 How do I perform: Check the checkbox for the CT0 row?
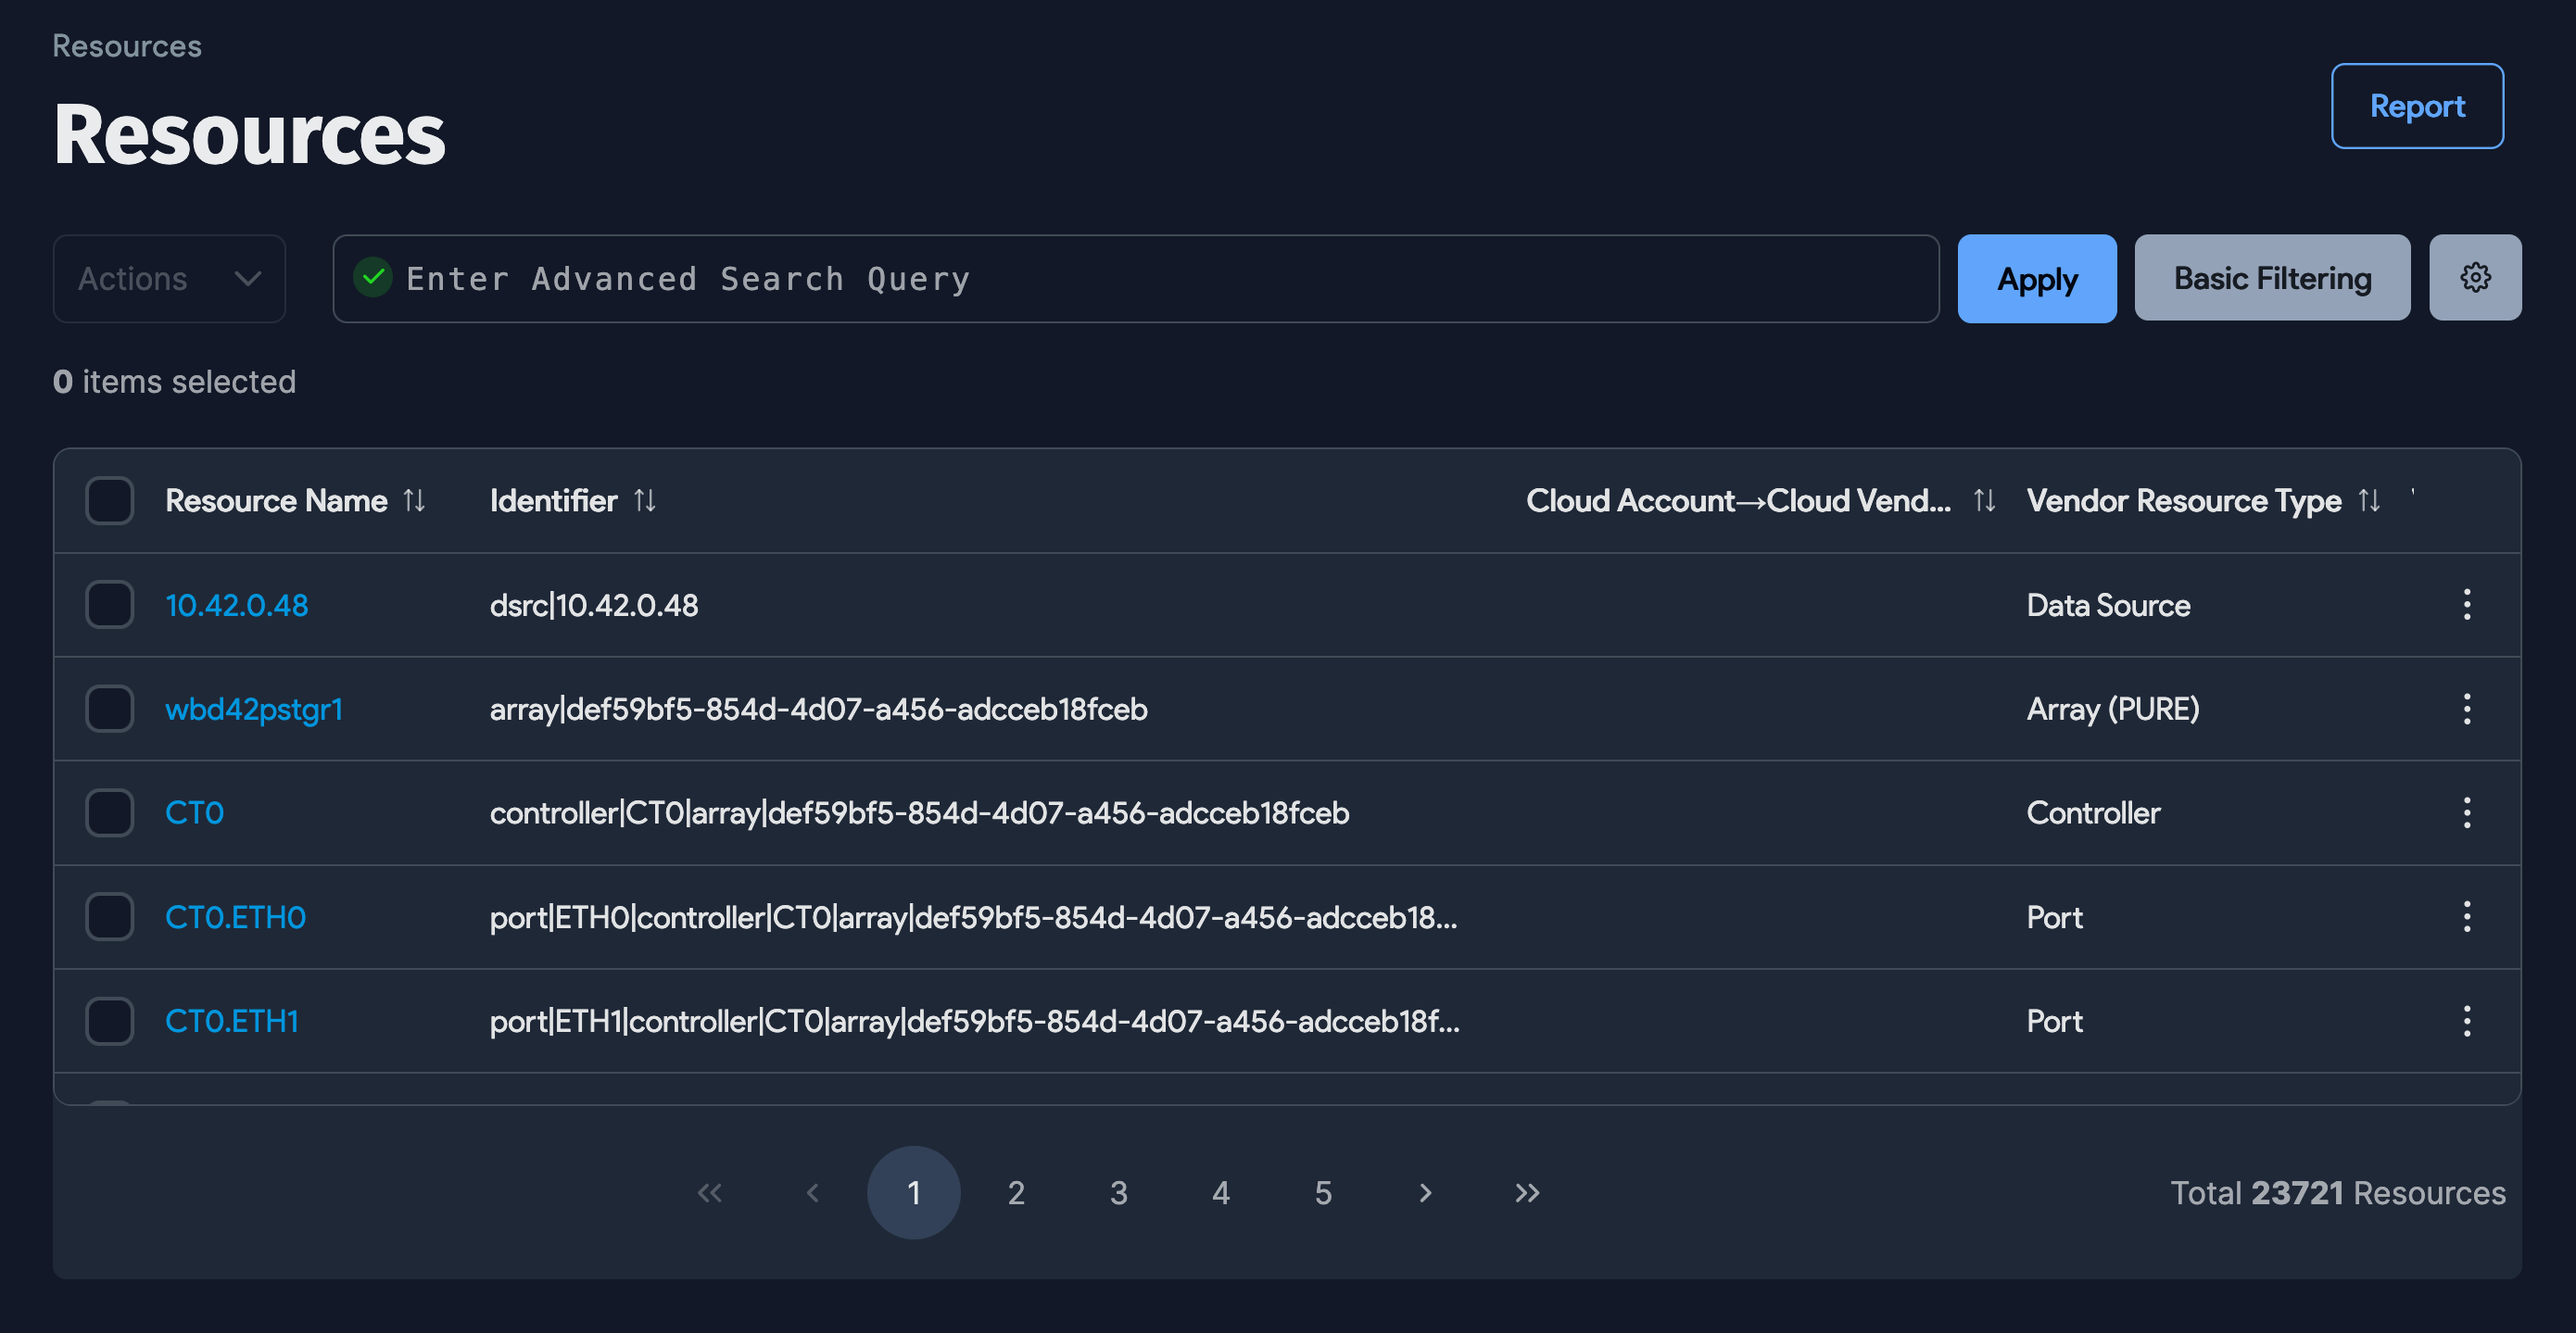[x=109, y=813]
